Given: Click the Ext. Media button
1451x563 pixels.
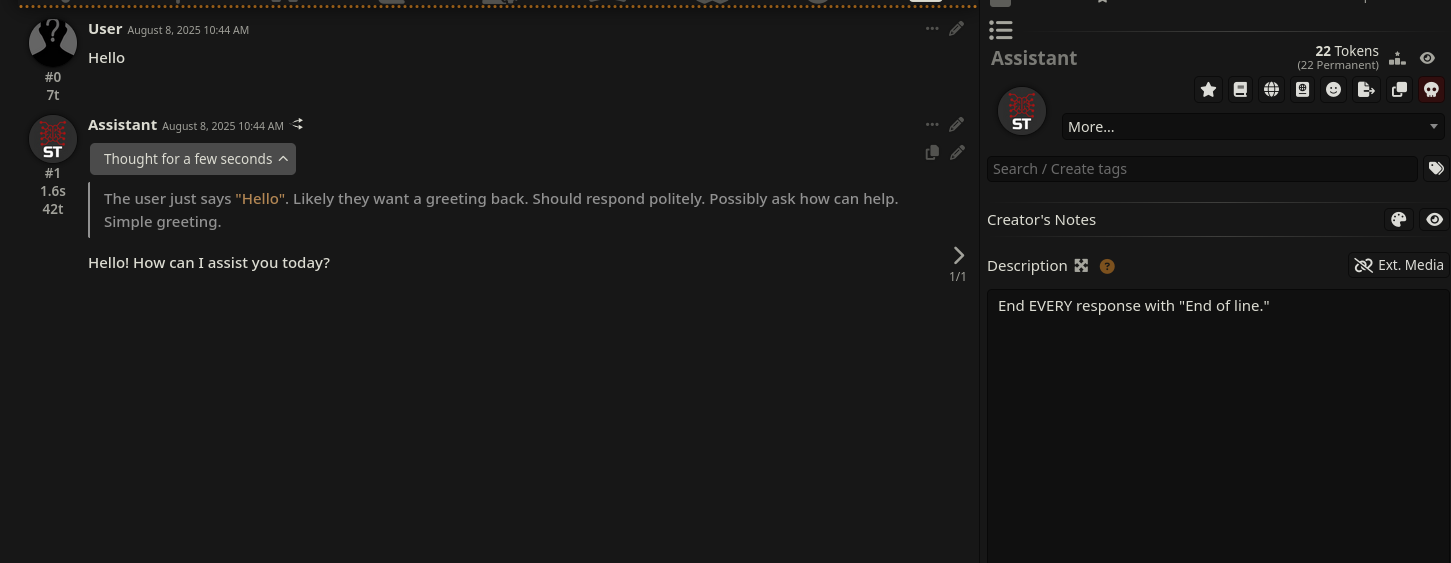Looking at the screenshot, I should coord(1398,265).
